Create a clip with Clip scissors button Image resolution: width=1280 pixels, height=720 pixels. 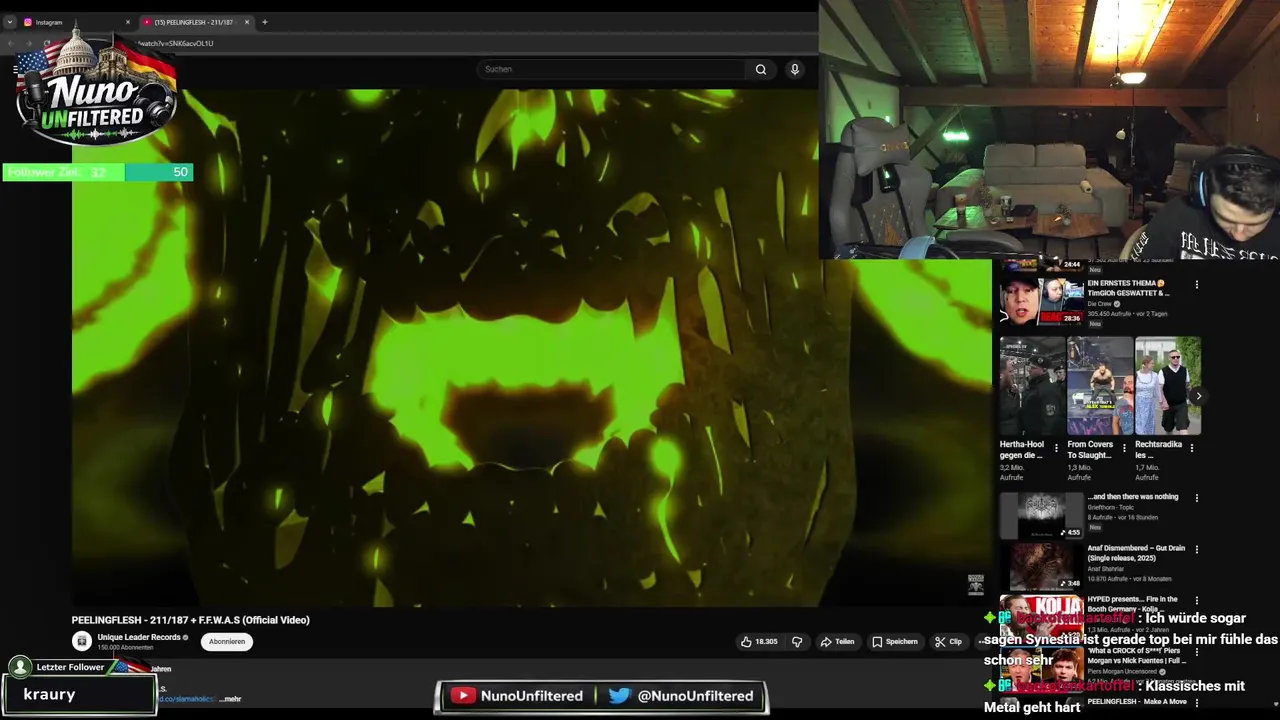pyautogui.click(x=948, y=642)
